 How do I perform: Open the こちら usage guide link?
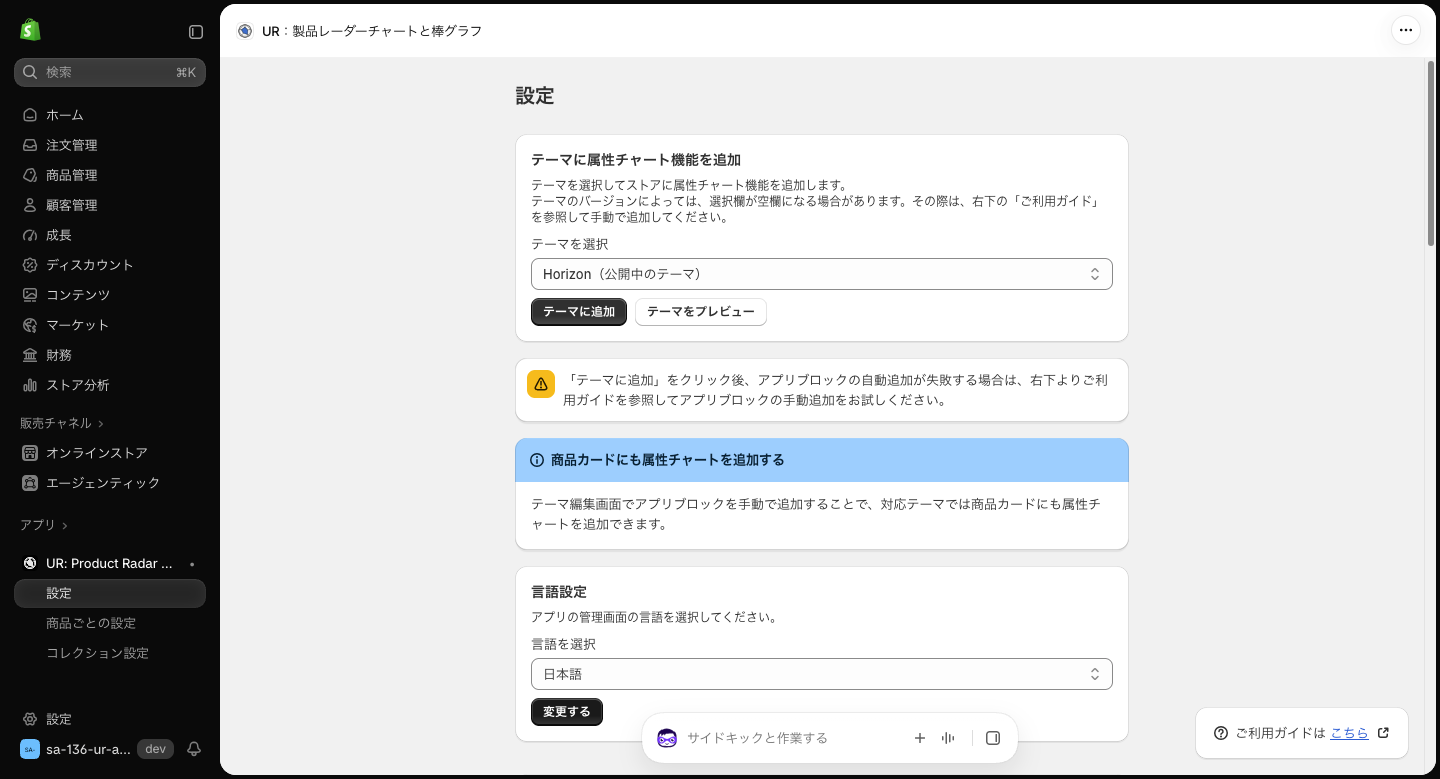pos(1349,733)
